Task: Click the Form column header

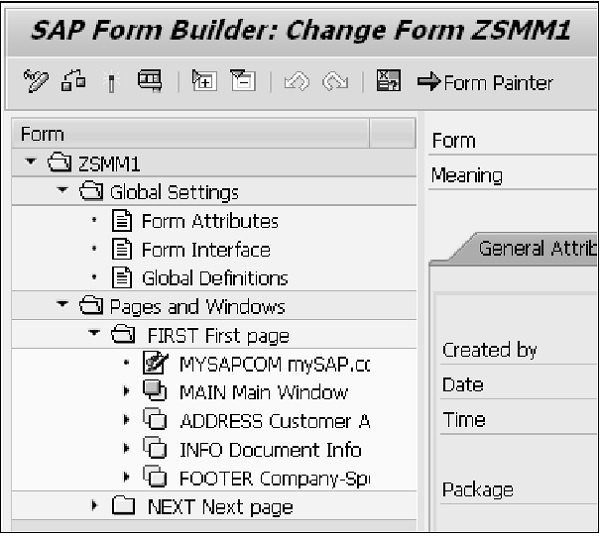Action: (190, 133)
